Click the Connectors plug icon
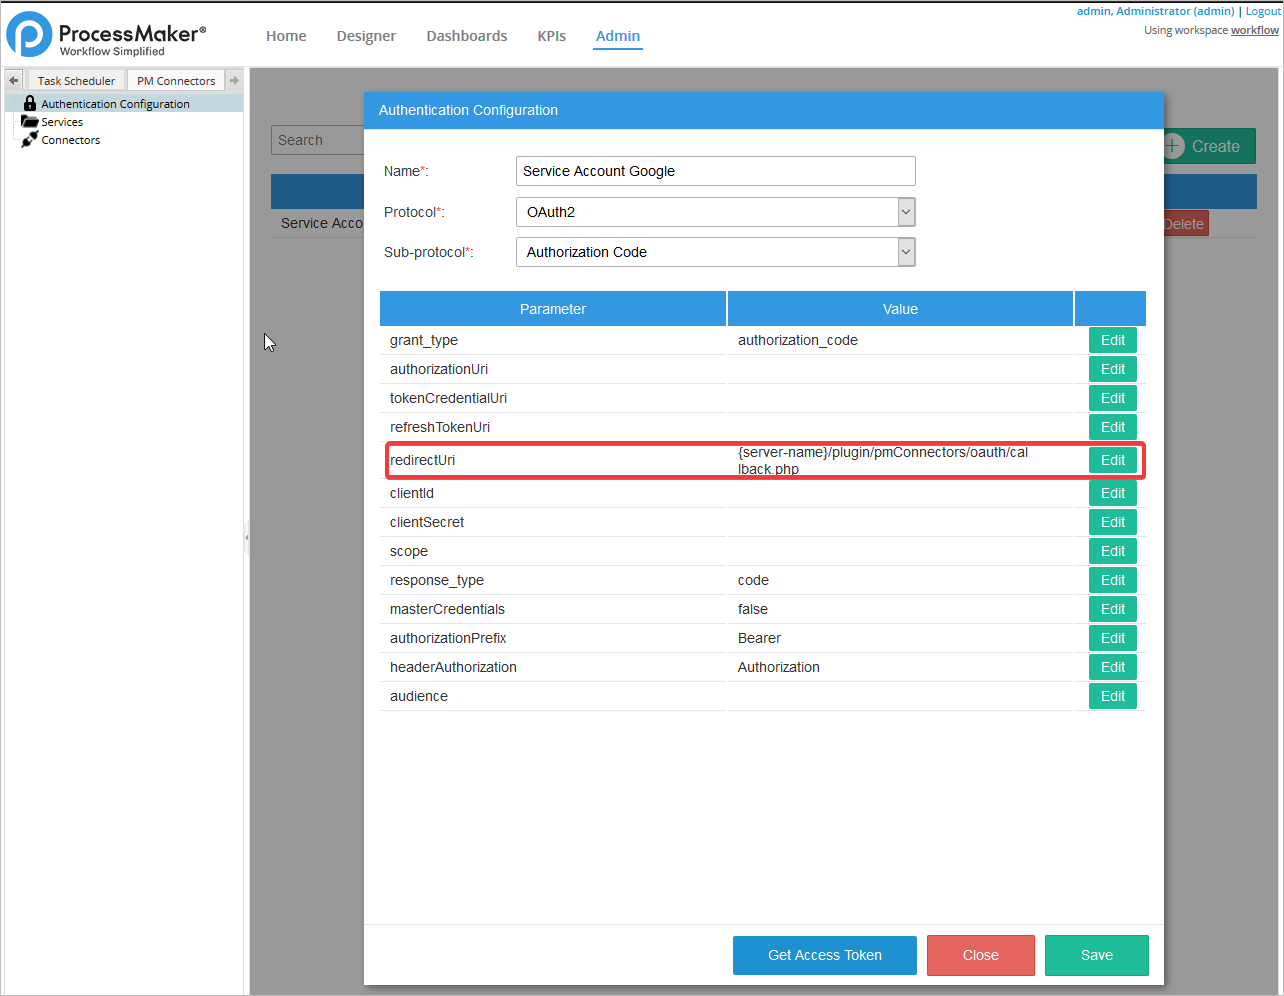This screenshot has width=1284, height=996. coord(30,140)
